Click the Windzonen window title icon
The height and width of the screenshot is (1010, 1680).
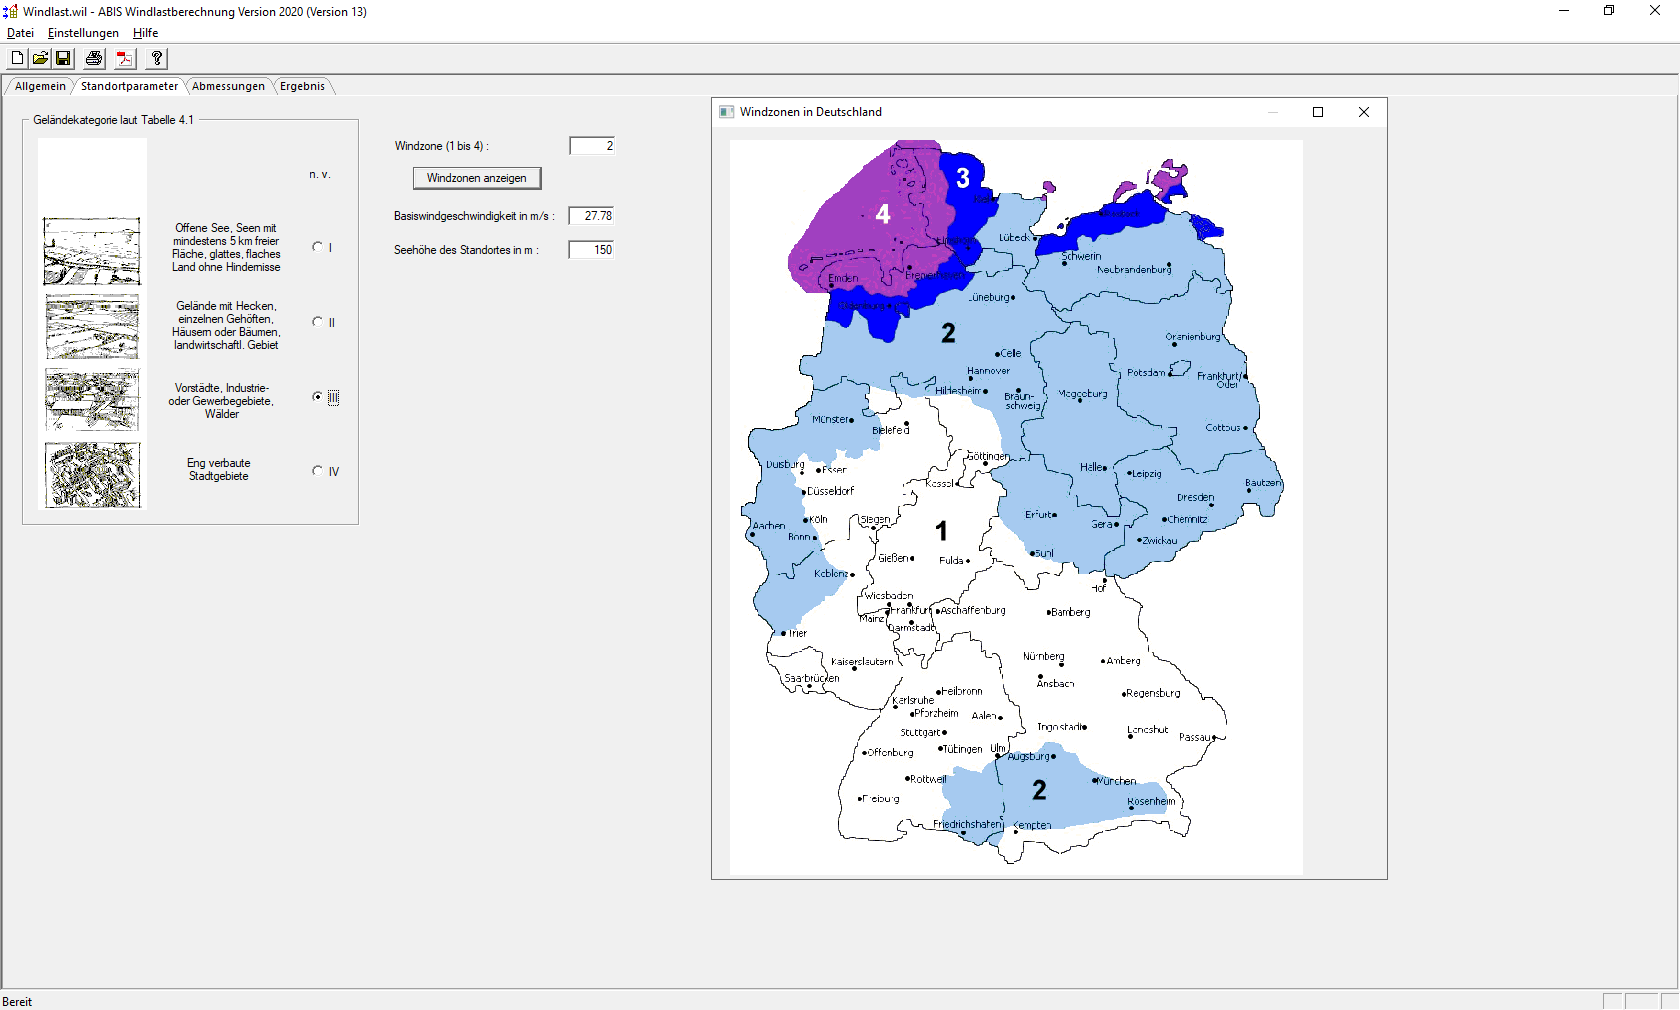coord(727,112)
